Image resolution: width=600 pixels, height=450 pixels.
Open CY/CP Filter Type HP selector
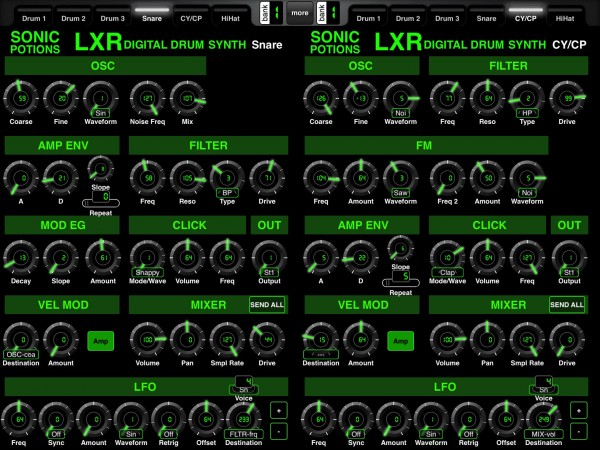(527, 113)
